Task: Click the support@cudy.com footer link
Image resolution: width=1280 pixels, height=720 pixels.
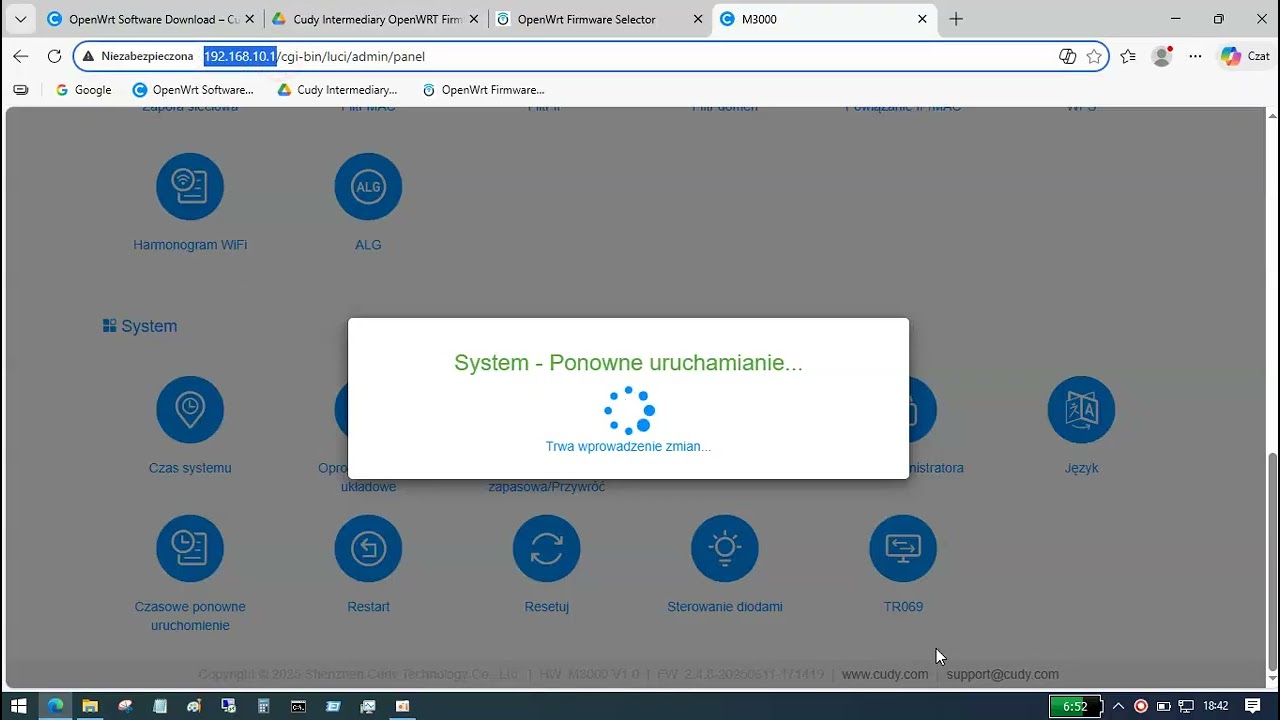Action: click(1002, 674)
